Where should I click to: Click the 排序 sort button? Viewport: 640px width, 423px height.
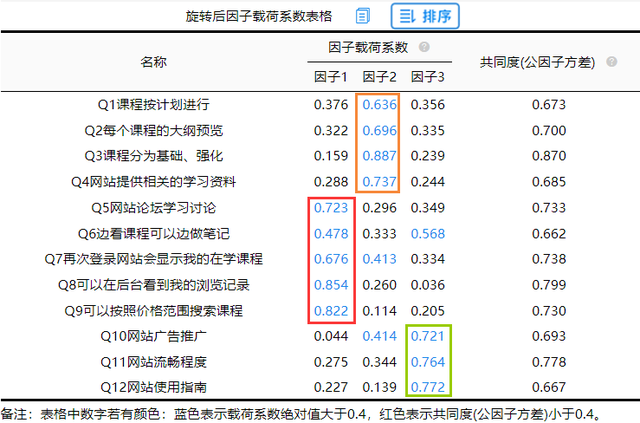tap(425, 16)
